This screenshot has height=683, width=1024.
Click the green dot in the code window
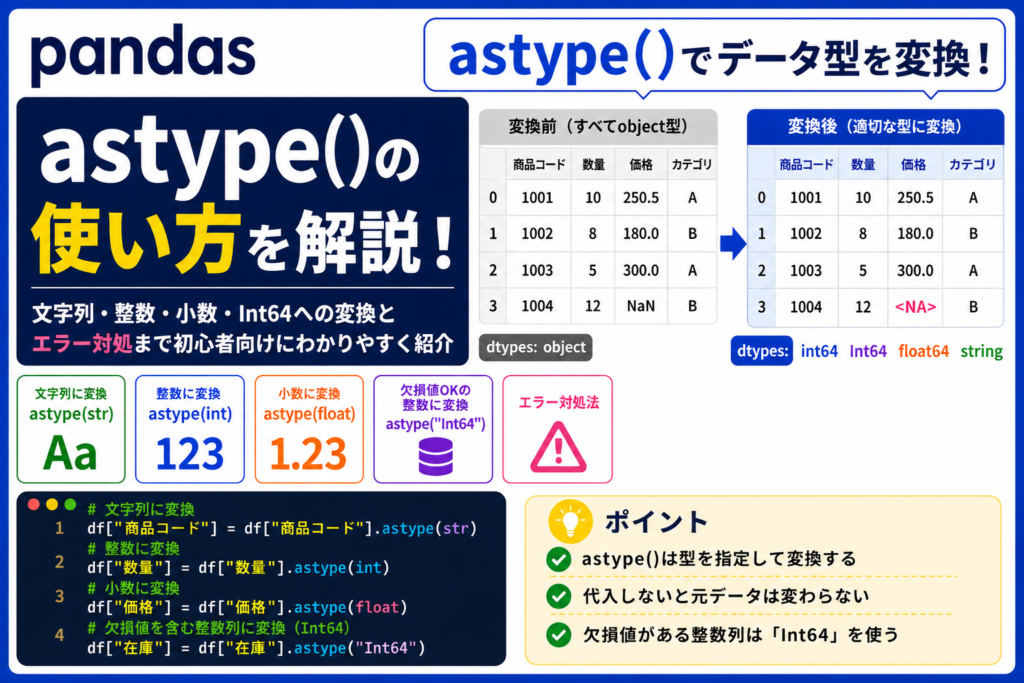[70, 504]
